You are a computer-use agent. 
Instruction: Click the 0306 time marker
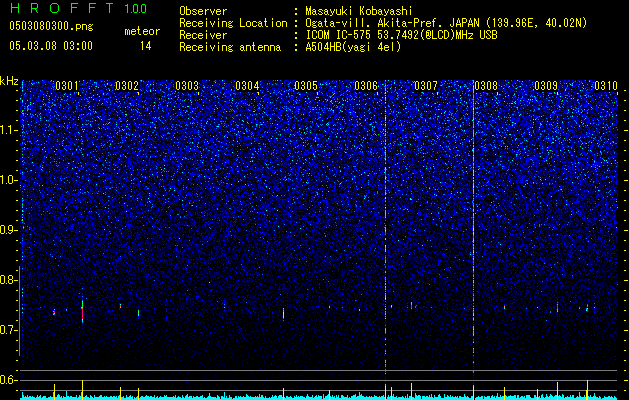pyautogui.click(x=366, y=86)
